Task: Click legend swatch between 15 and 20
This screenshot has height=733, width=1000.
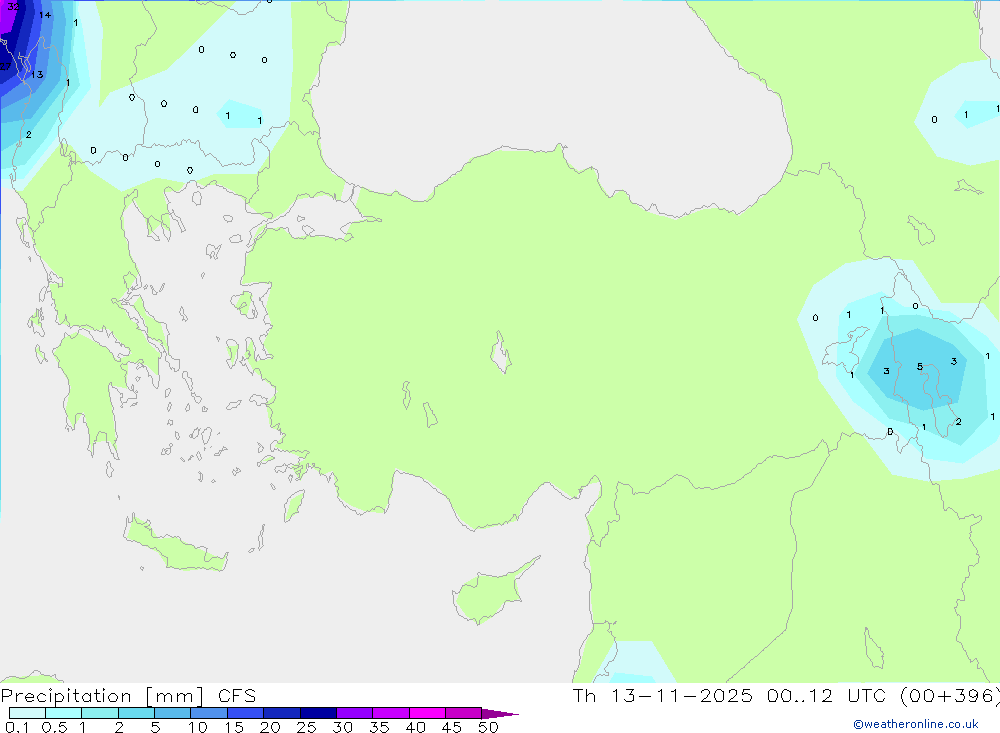Action: coord(246,713)
